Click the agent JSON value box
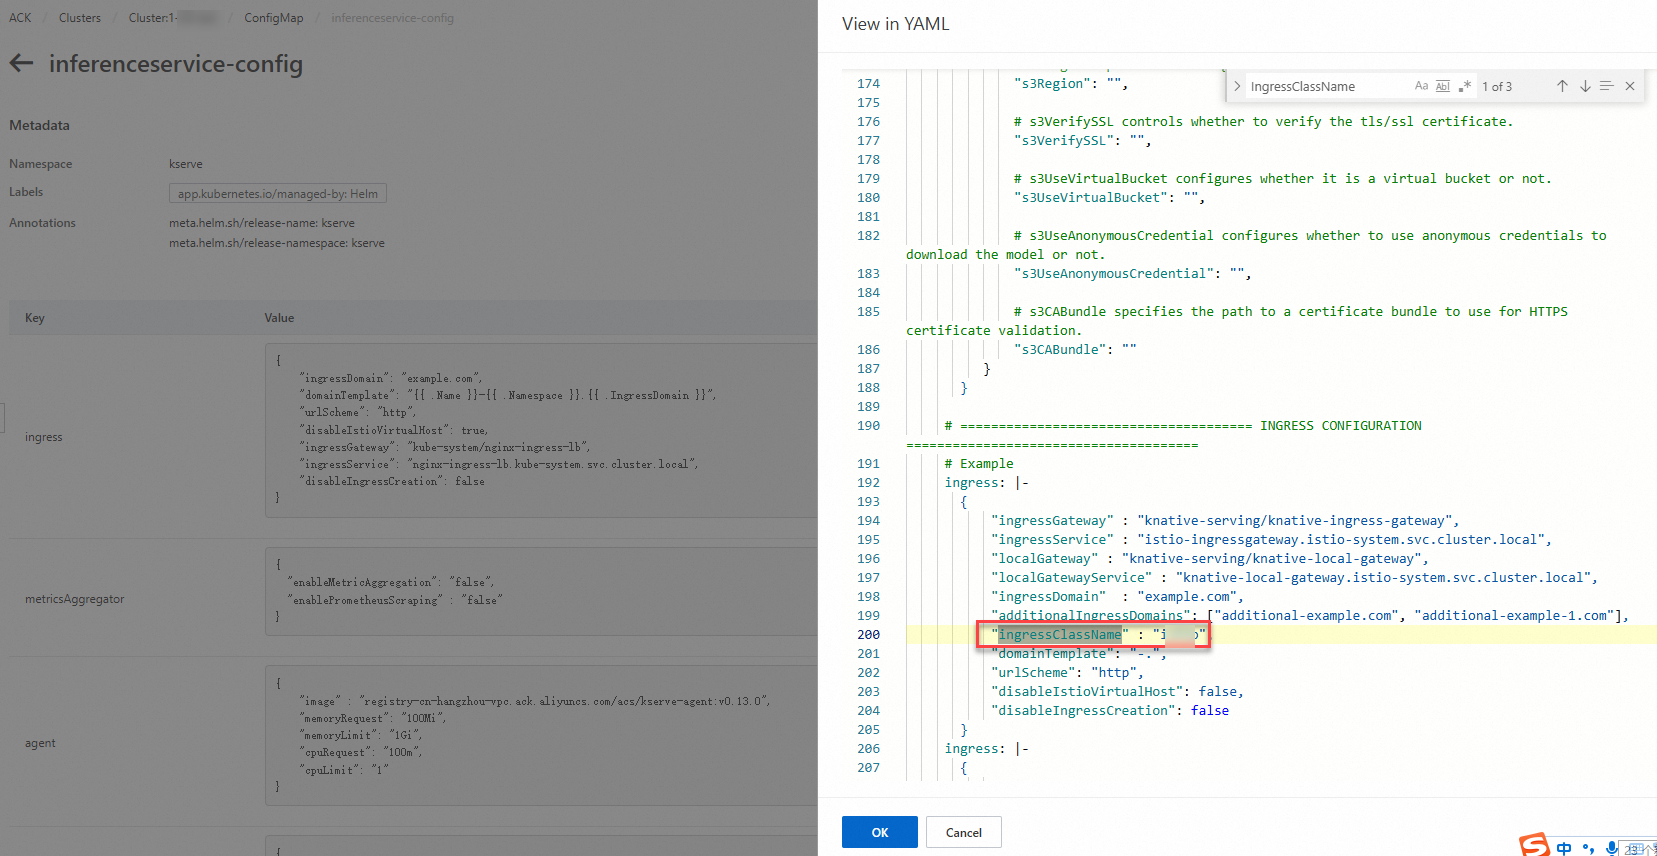 point(541,735)
